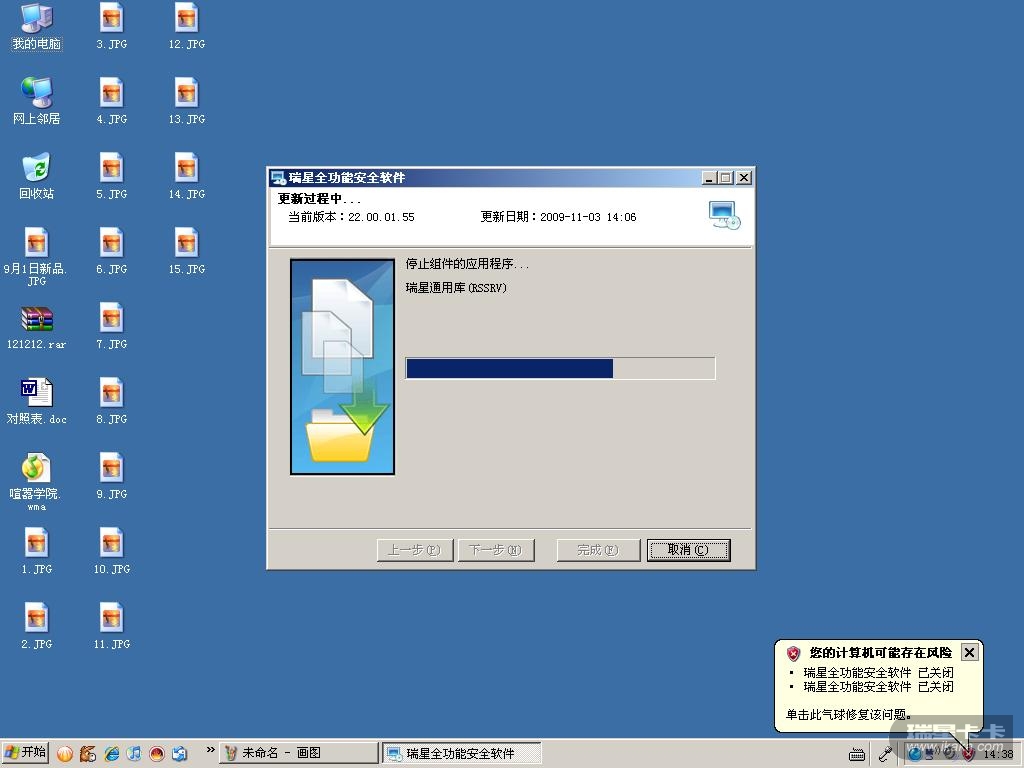Select the 对照表.doc Word document icon
The height and width of the screenshot is (768, 1024).
[x=37, y=402]
